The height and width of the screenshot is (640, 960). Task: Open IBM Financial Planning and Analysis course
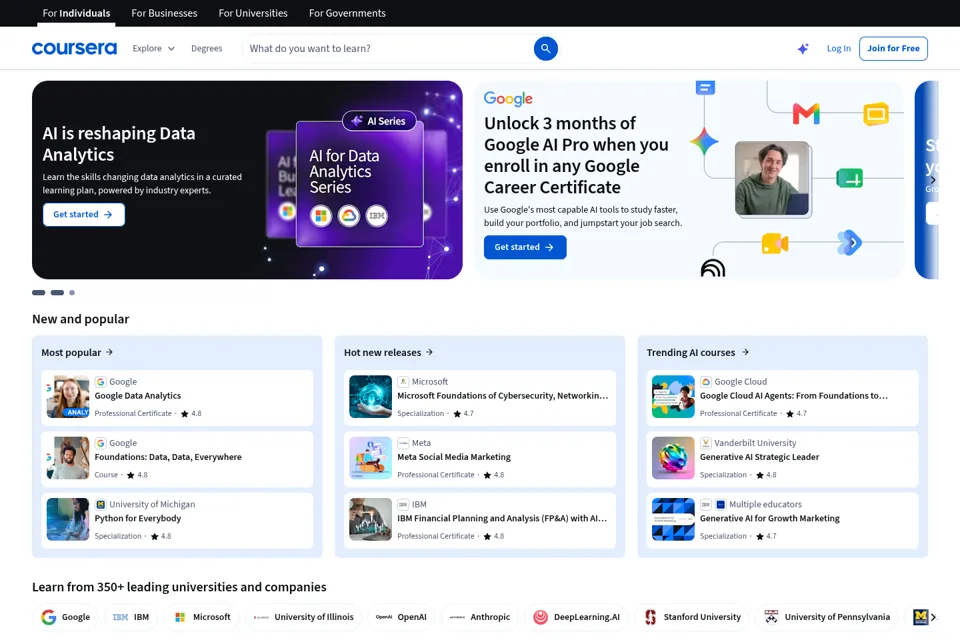click(x=479, y=520)
